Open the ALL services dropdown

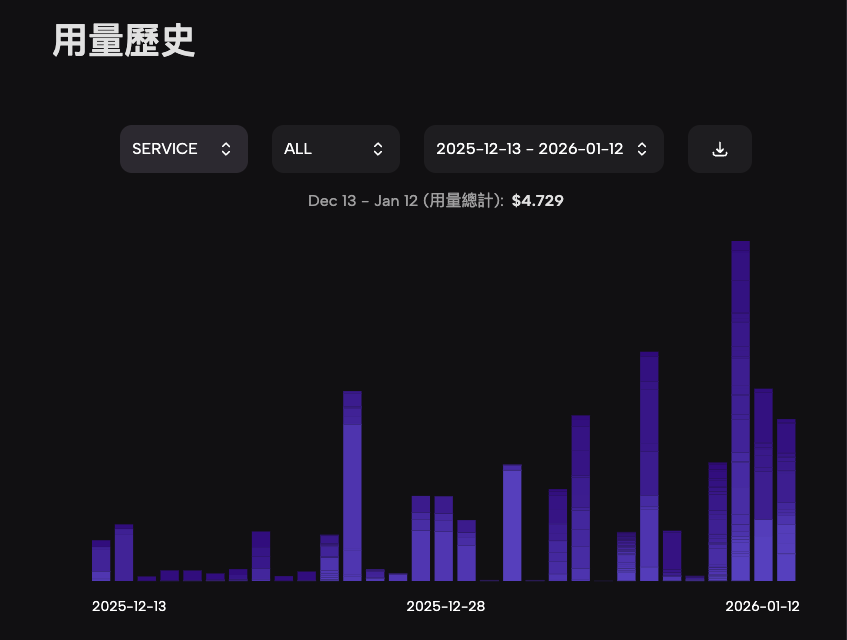[x=336, y=148]
